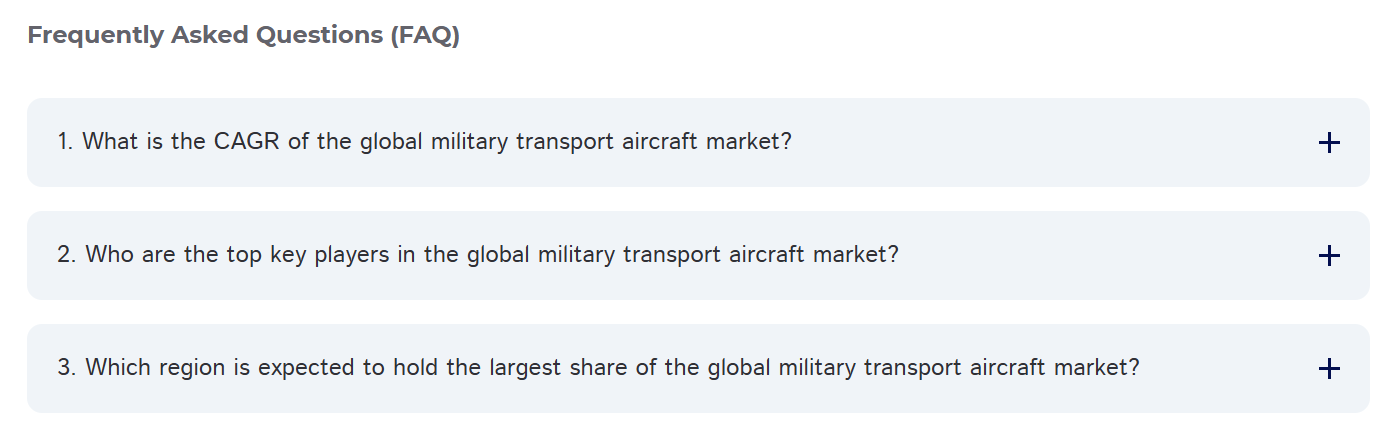Screen dimensions: 1395x438
Task: Click empty area of the first FAQ panel
Action: tap(1050, 143)
